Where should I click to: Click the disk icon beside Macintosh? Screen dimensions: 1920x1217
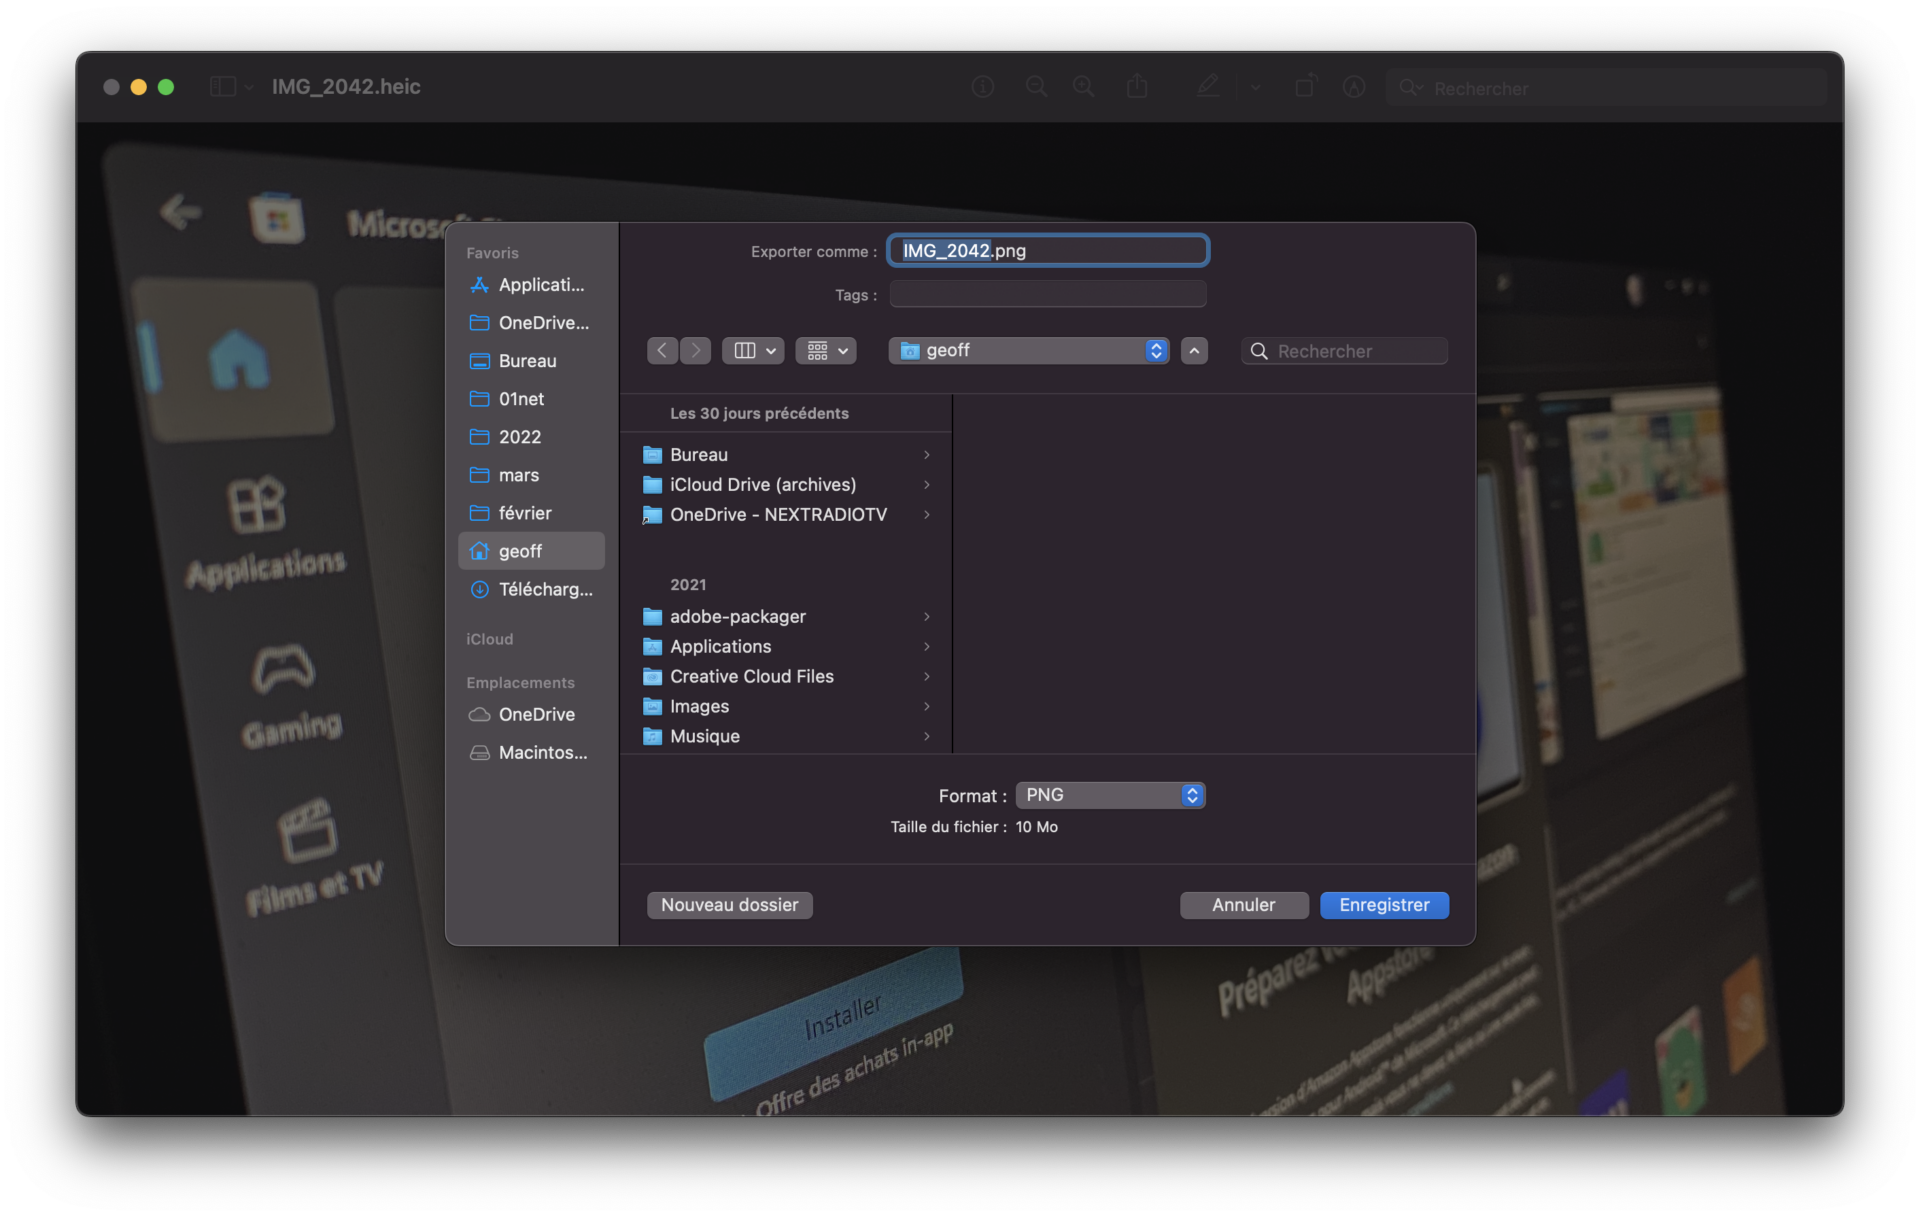click(480, 753)
